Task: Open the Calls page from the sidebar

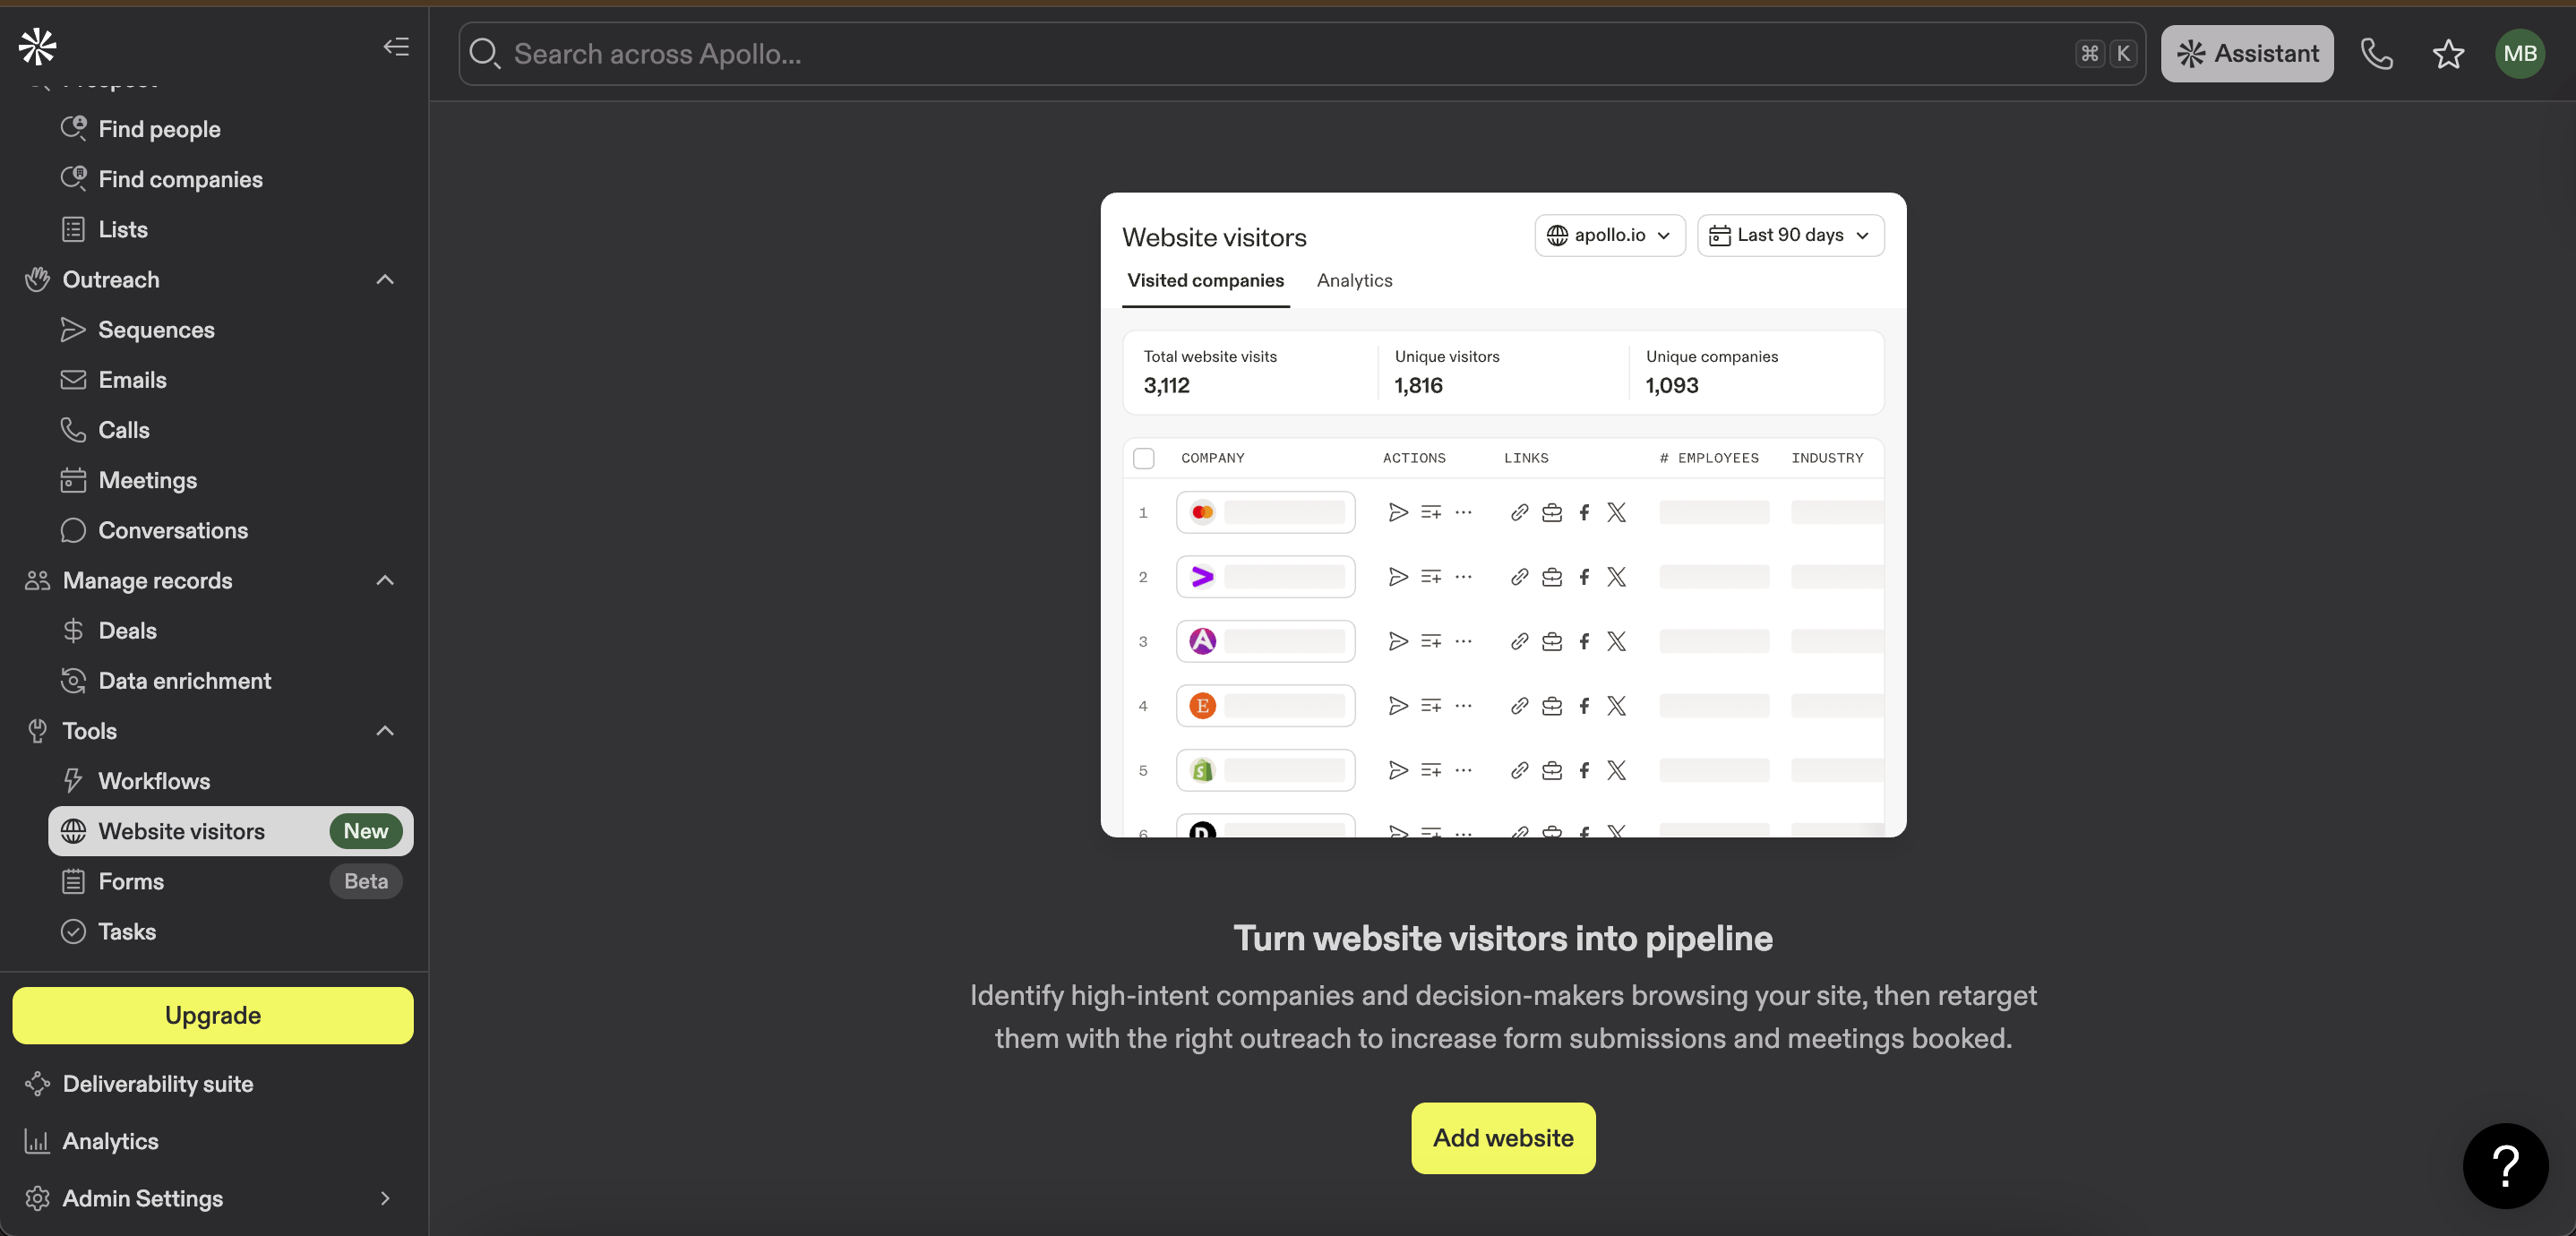Action: 123,429
